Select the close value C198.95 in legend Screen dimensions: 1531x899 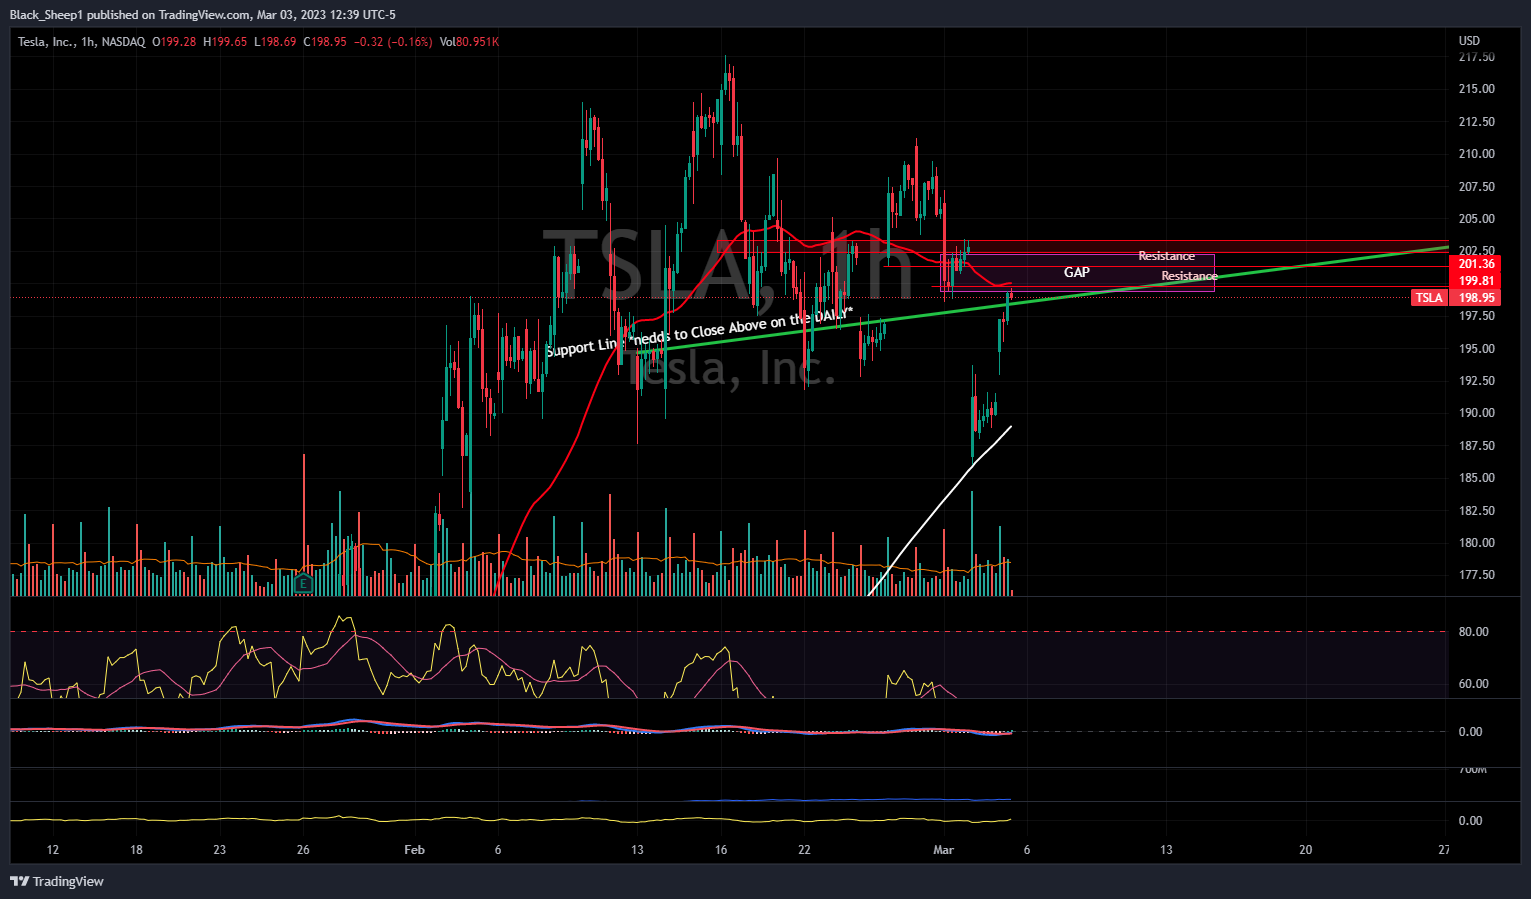(325, 42)
